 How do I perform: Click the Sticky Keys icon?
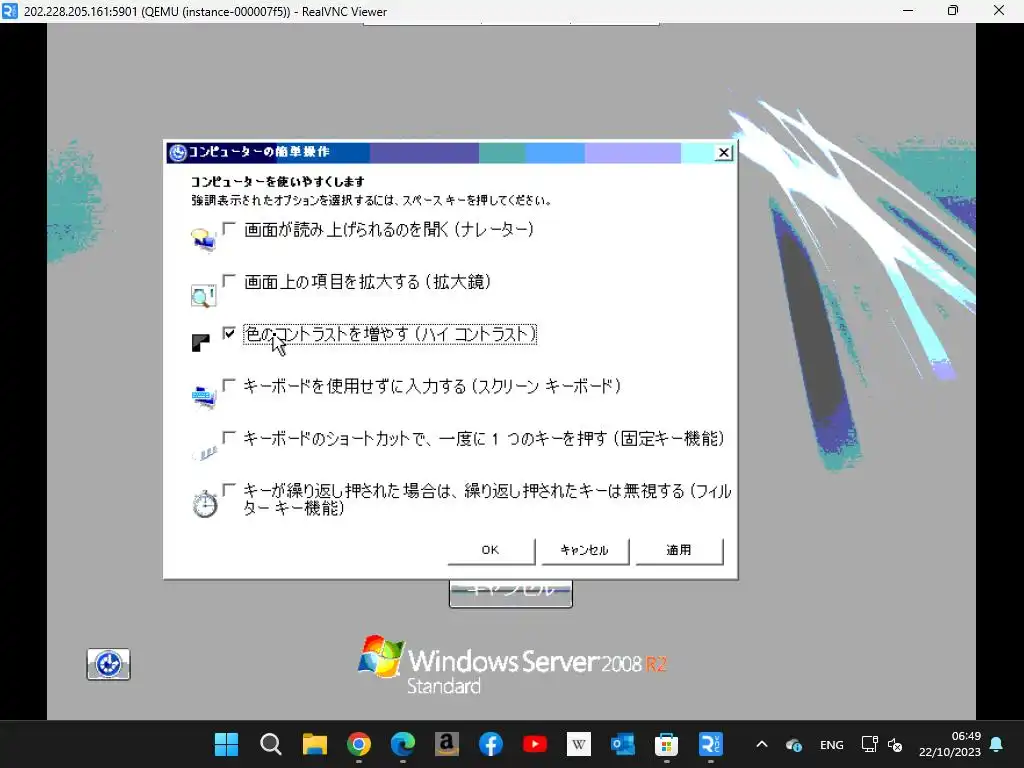205,452
